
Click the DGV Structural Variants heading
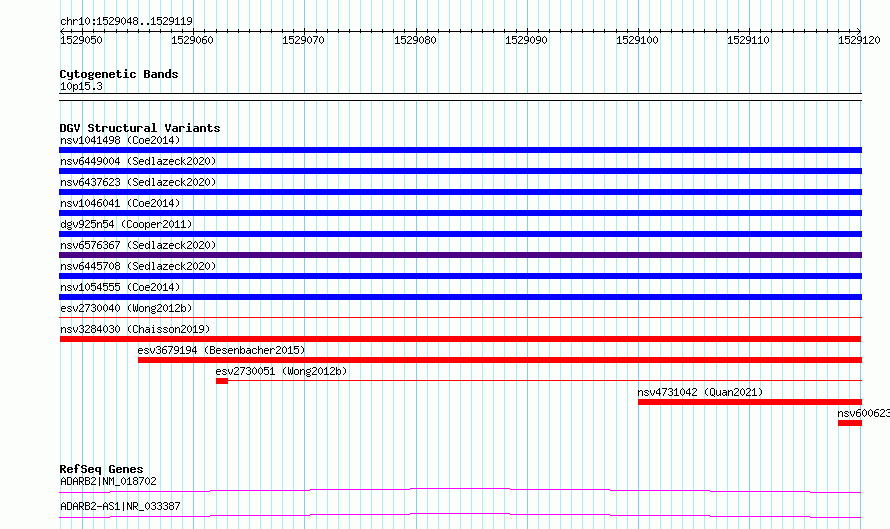(x=140, y=128)
